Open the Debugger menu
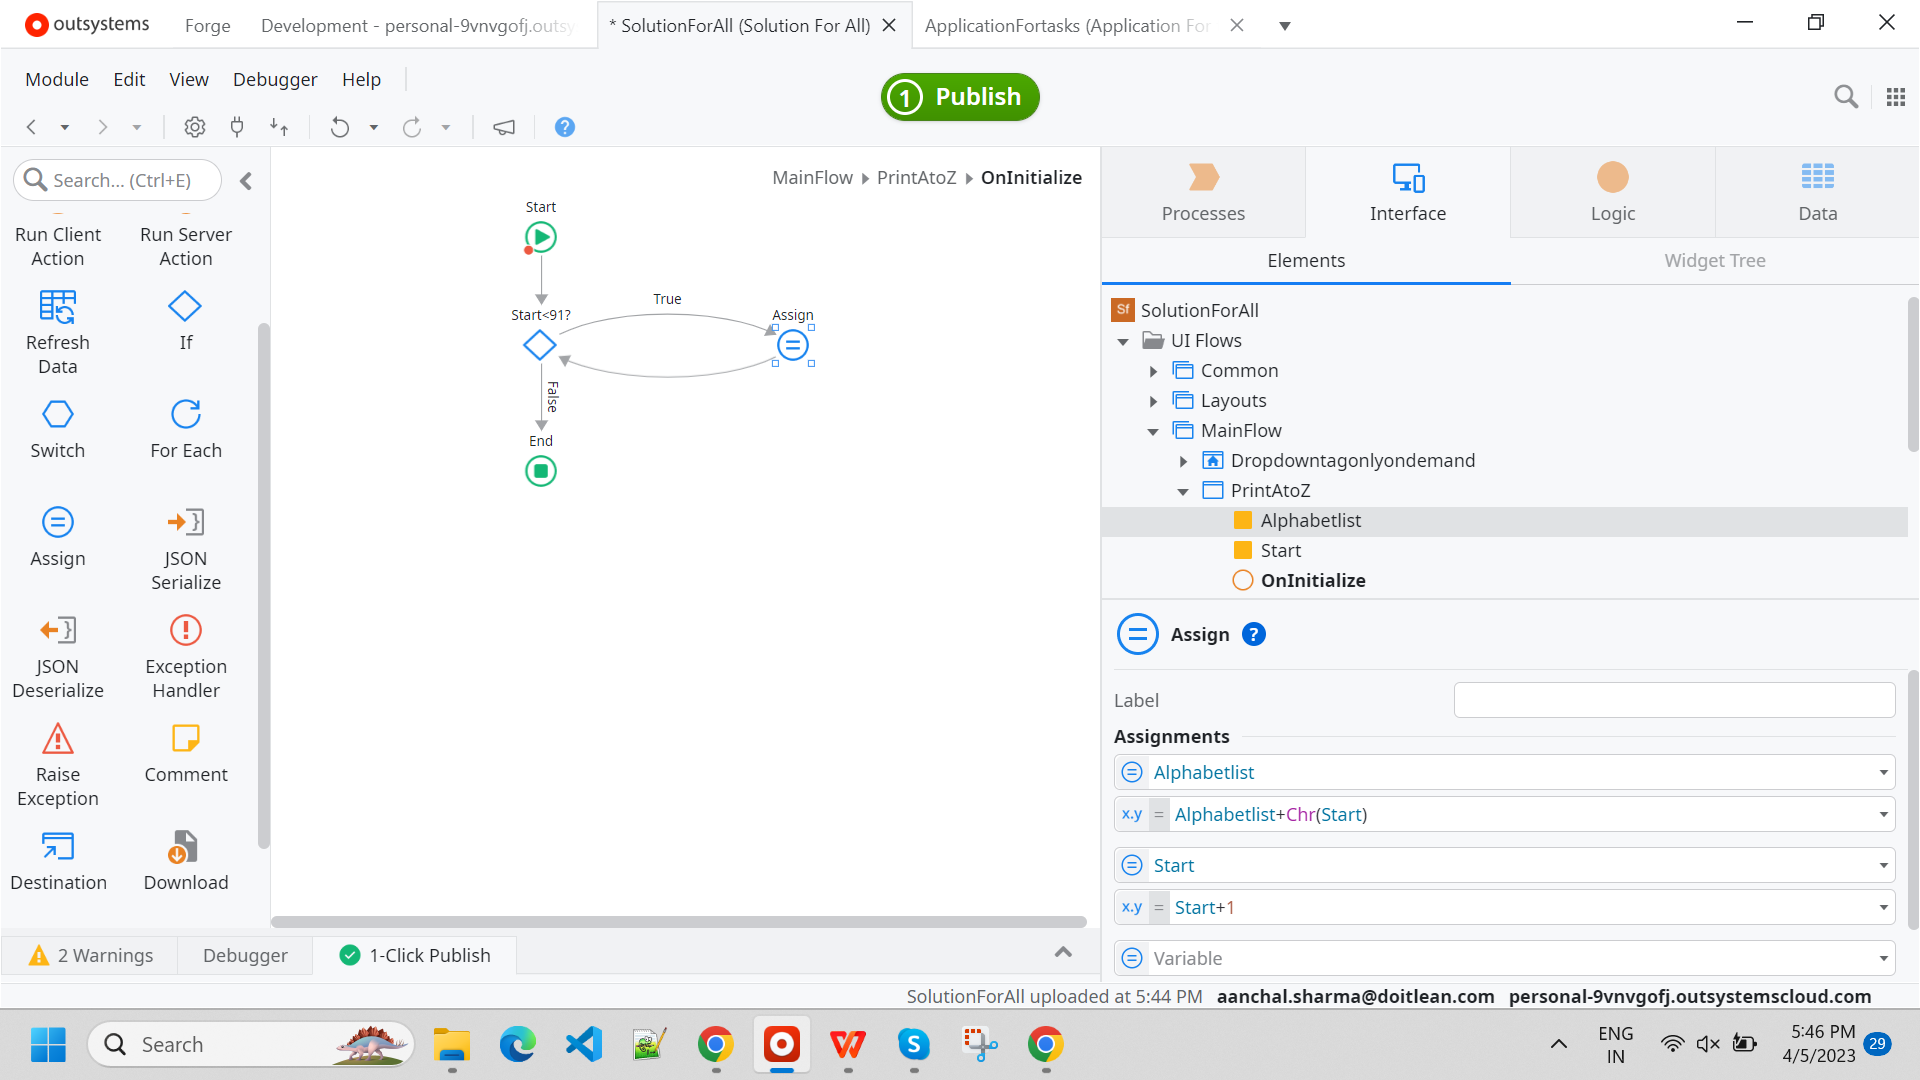This screenshot has height=1080, width=1920. pyautogui.click(x=274, y=79)
